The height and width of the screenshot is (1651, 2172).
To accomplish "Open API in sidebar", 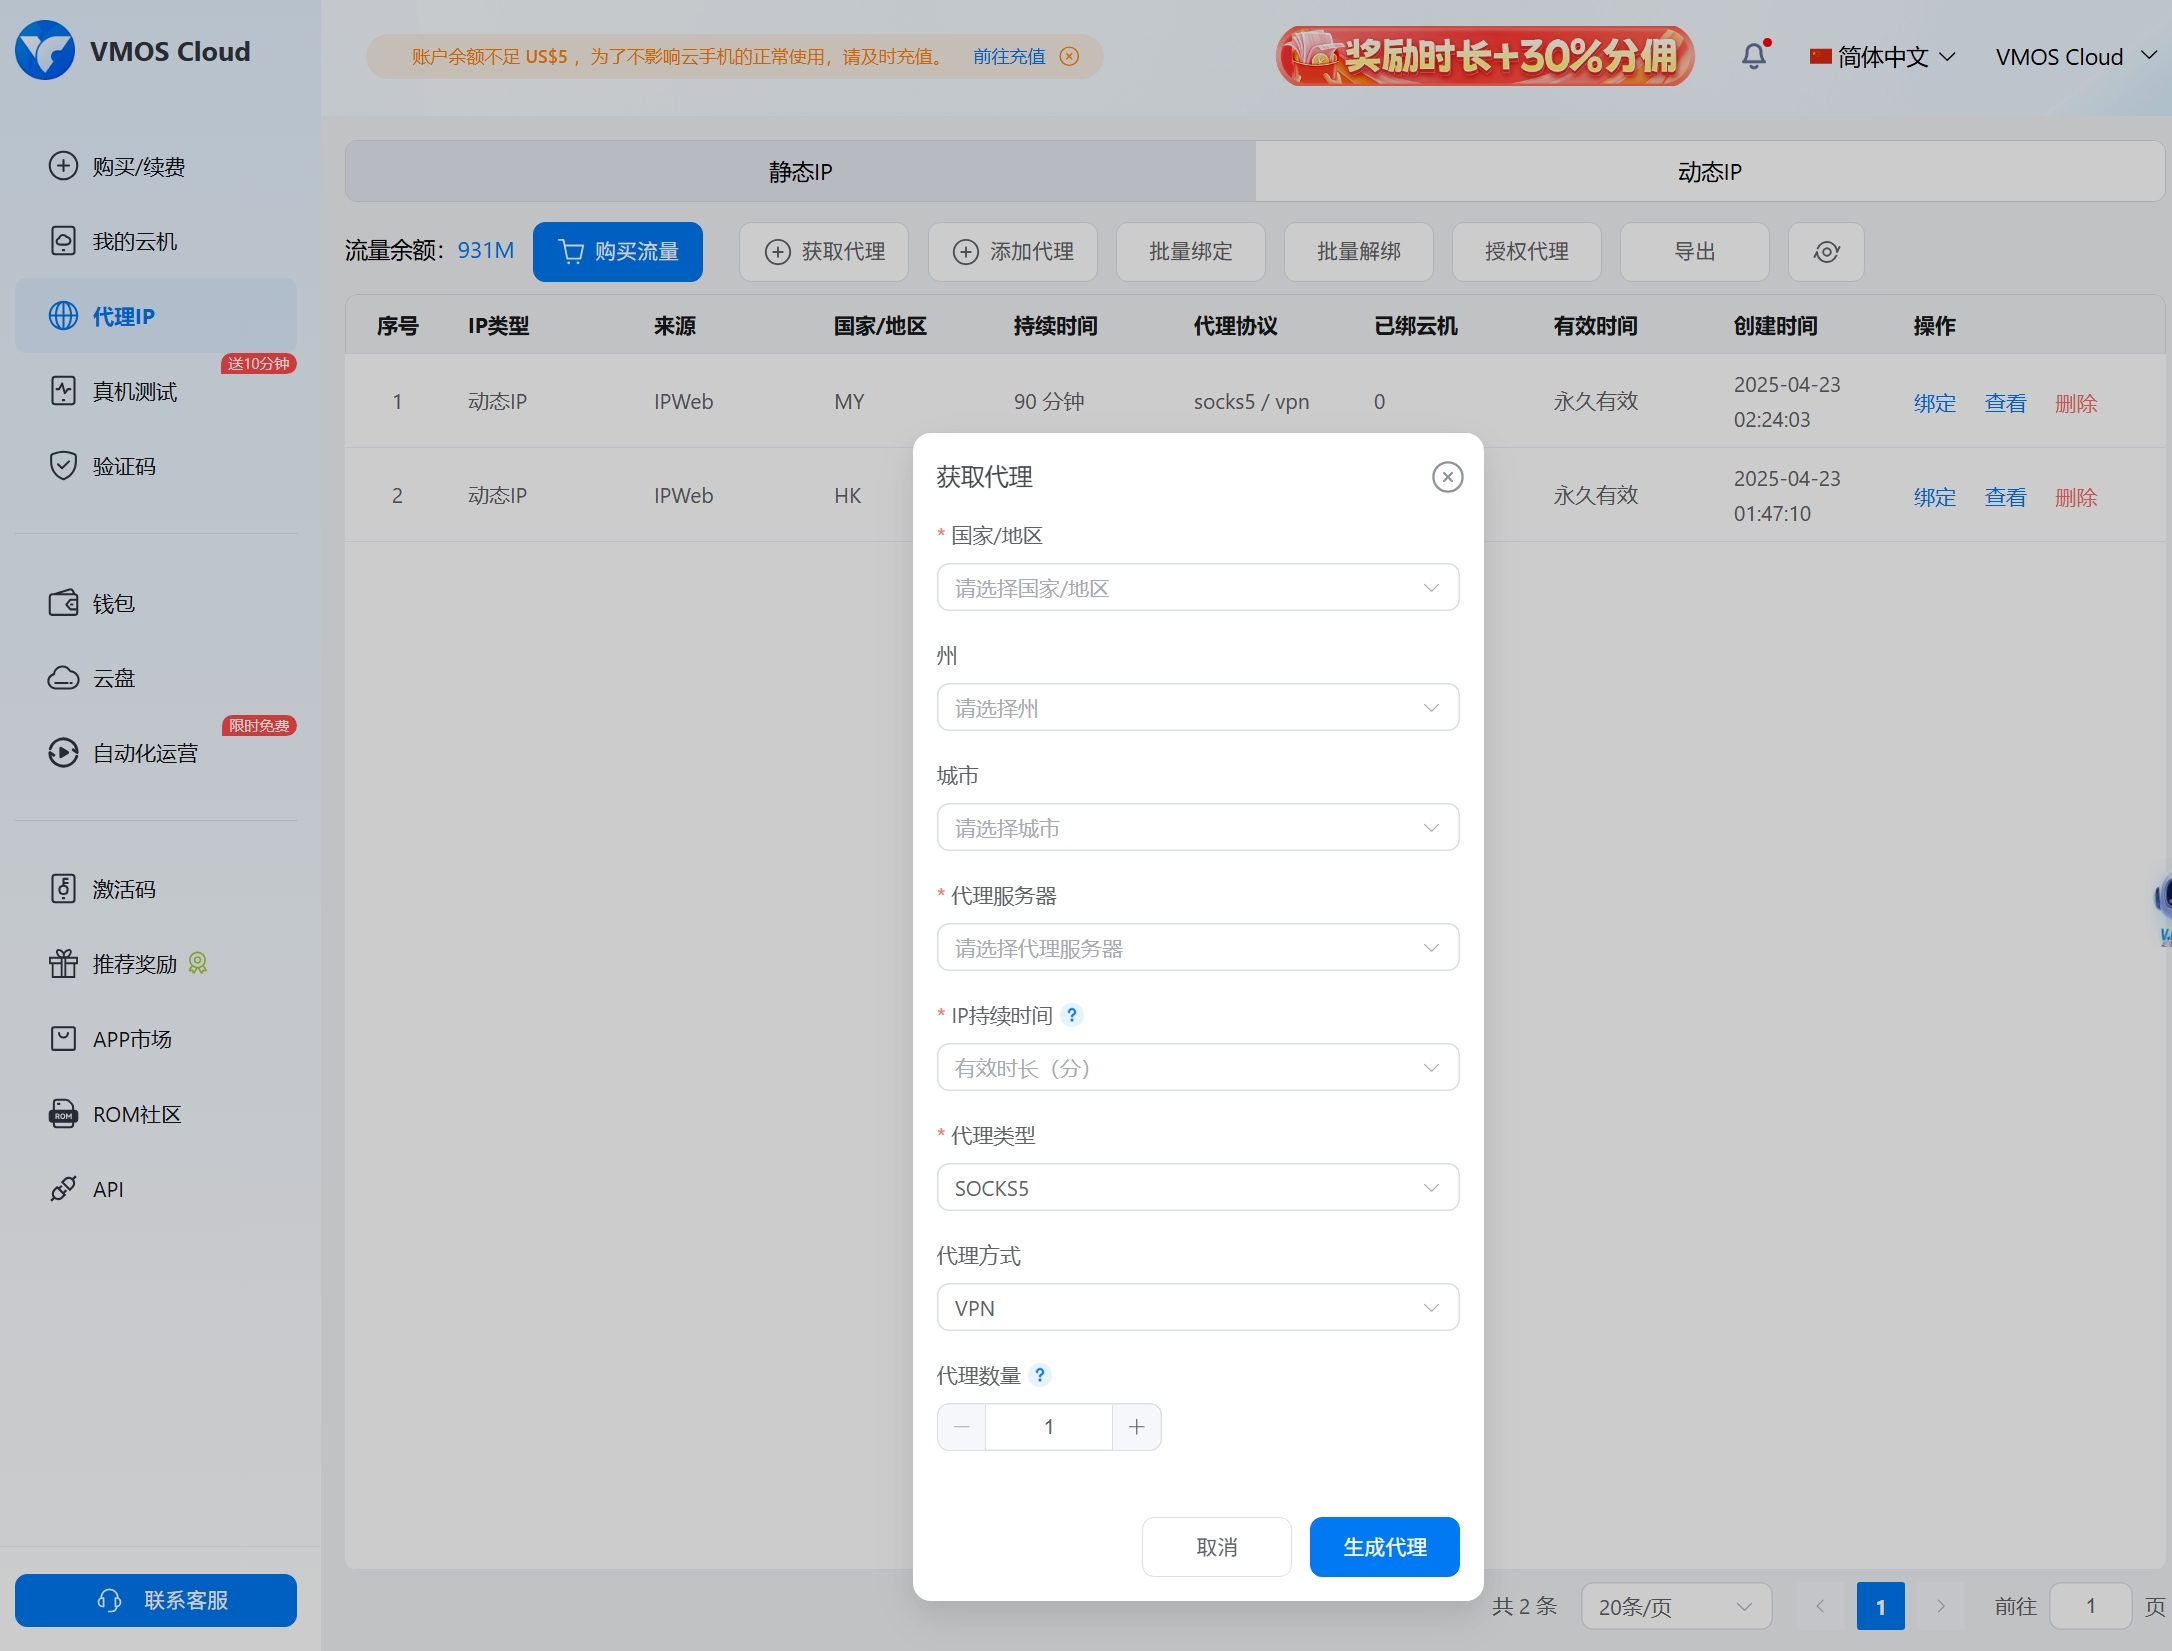I will click(x=156, y=1189).
